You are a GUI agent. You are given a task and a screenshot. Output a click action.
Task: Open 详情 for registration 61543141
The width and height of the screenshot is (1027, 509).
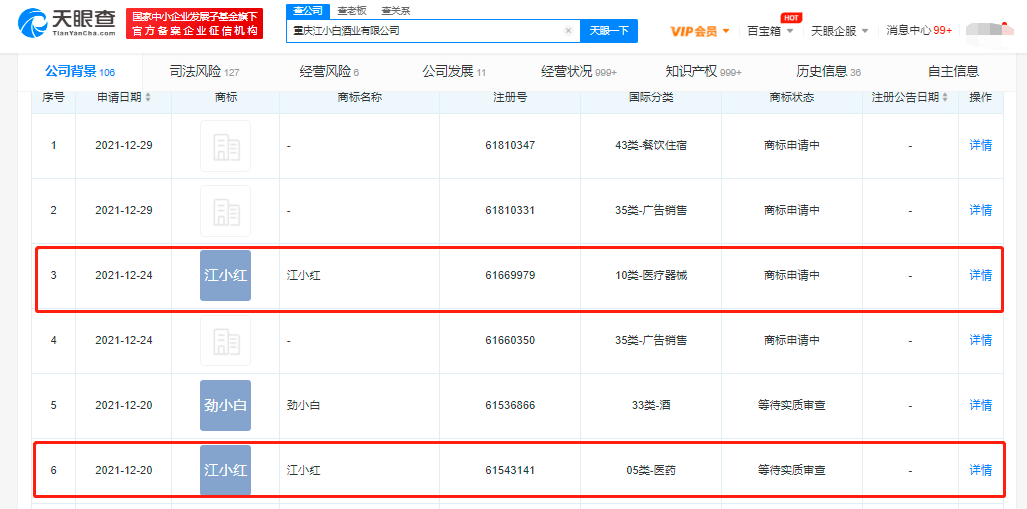[x=980, y=470]
